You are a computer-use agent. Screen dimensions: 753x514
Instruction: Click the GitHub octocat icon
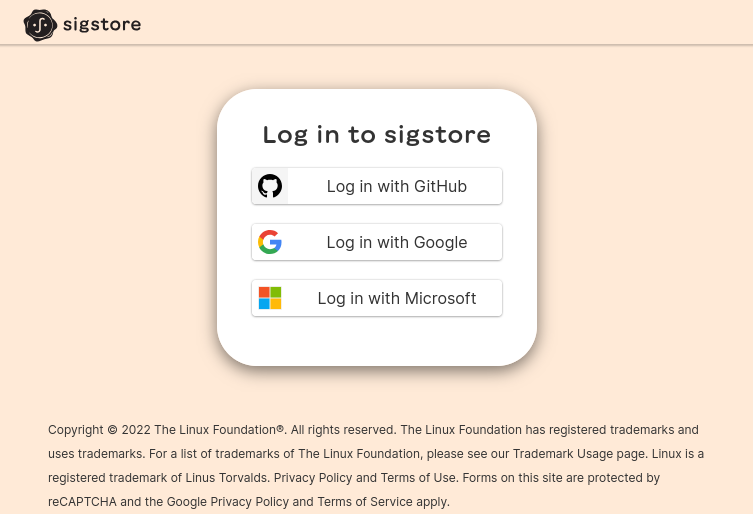click(270, 186)
